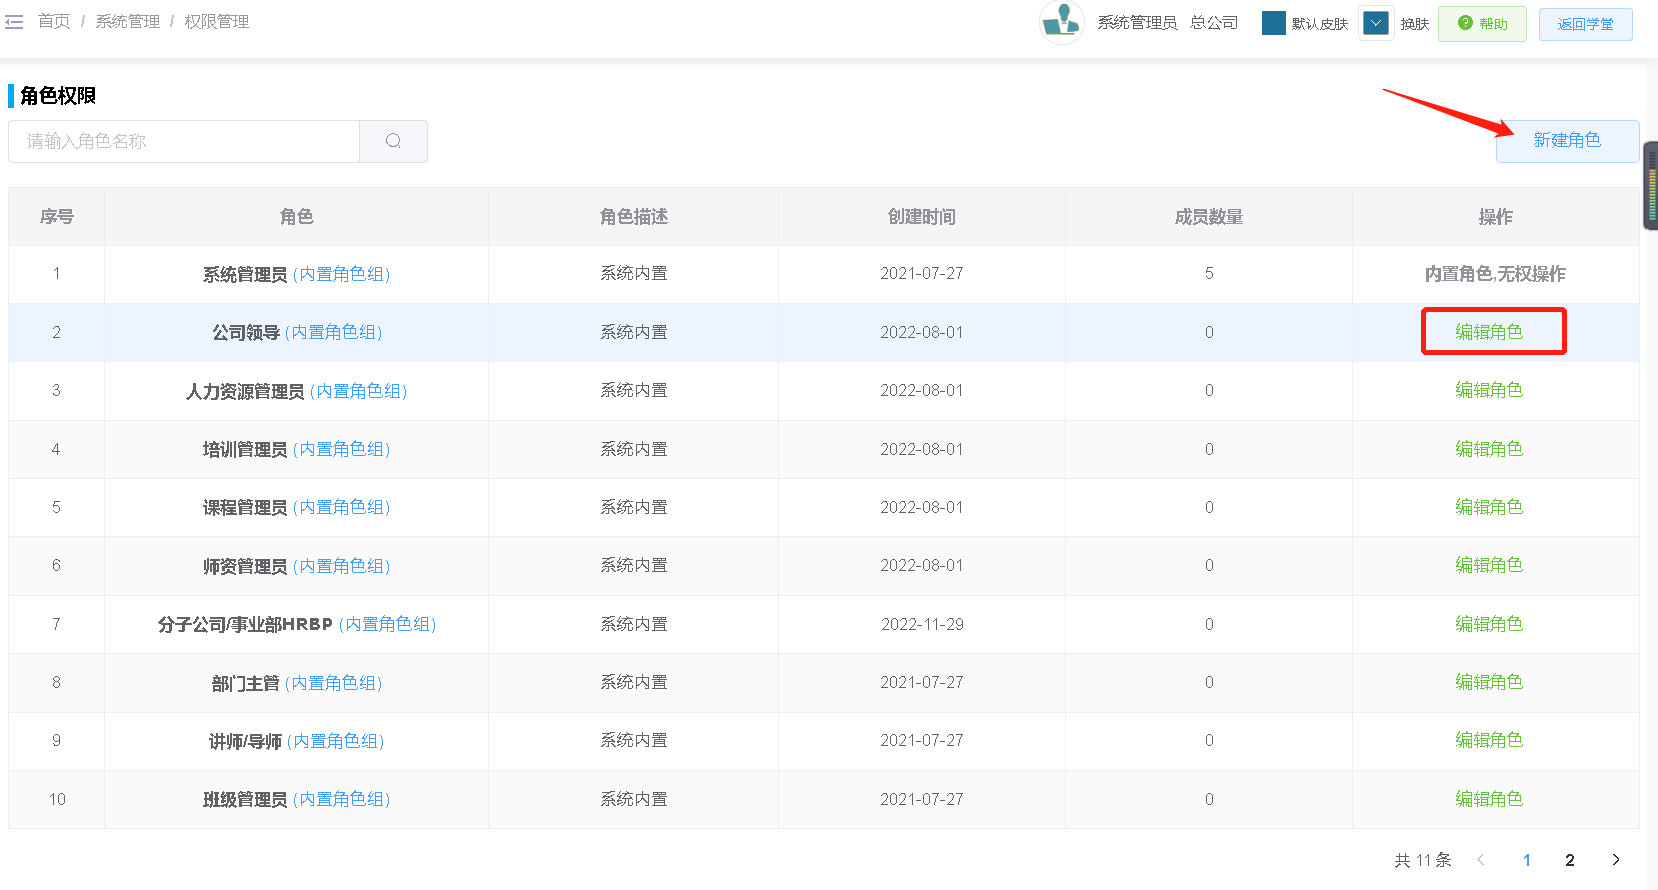Edit the 人力资源管理员 role
Viewport: 1658px width, 890px height.
pos(1488,390)
